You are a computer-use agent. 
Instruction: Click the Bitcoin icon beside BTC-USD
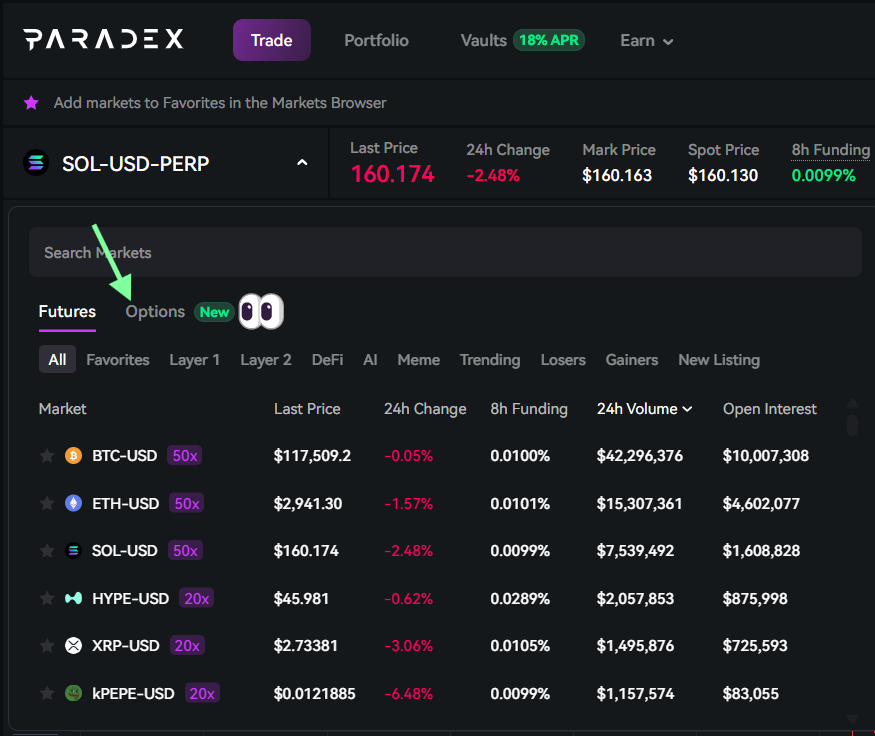74,455
